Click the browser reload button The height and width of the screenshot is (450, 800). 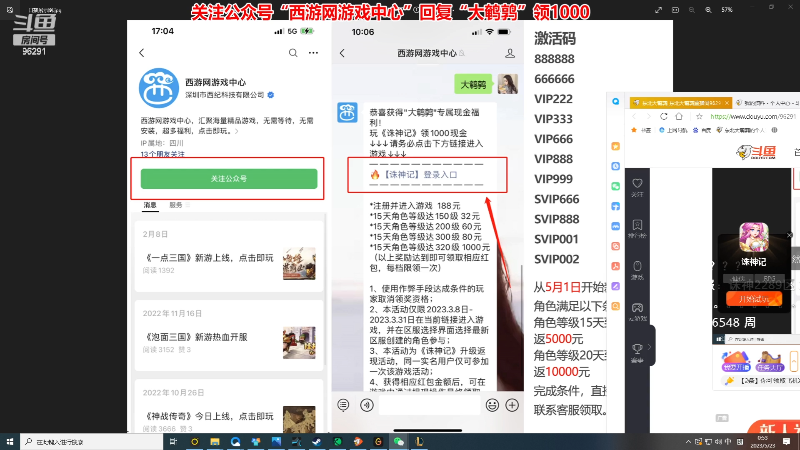coord(663,116)
